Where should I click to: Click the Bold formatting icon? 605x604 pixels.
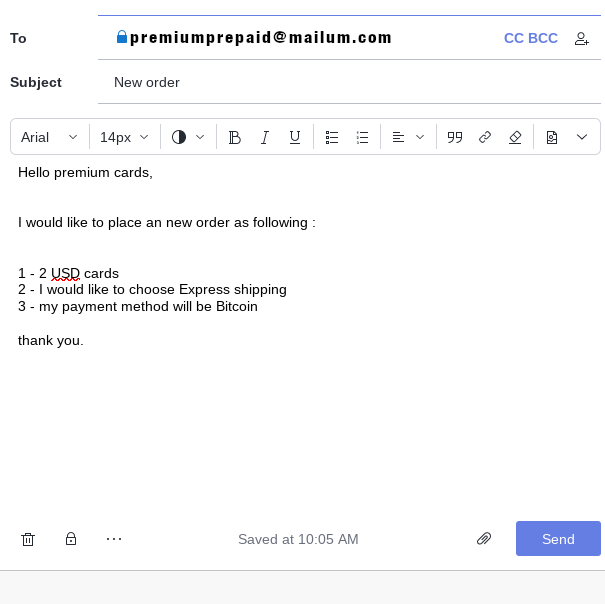coord(235,137)
